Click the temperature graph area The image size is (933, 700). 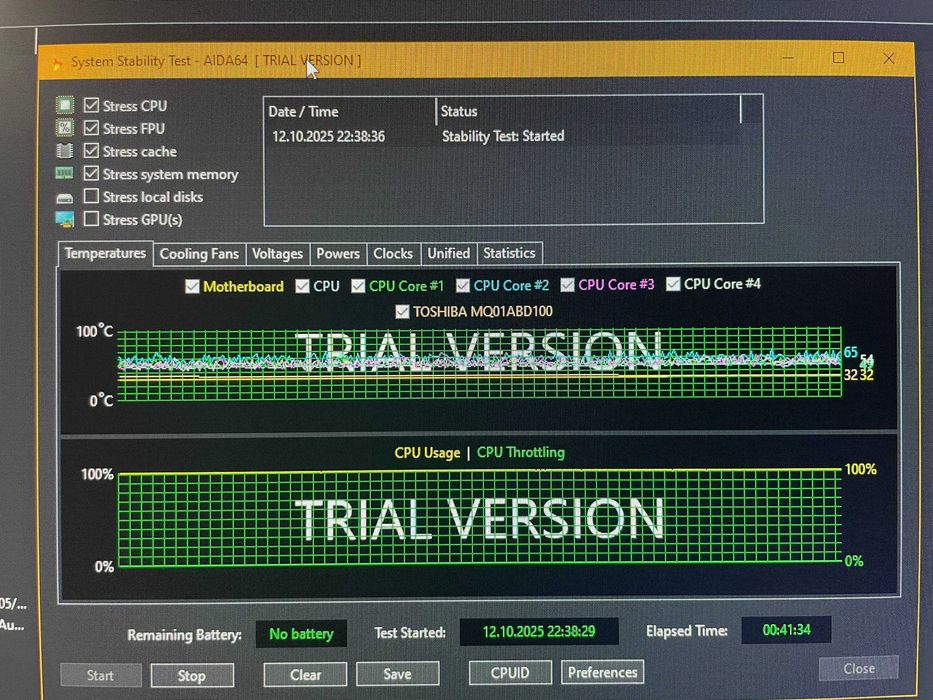[480, 362]
